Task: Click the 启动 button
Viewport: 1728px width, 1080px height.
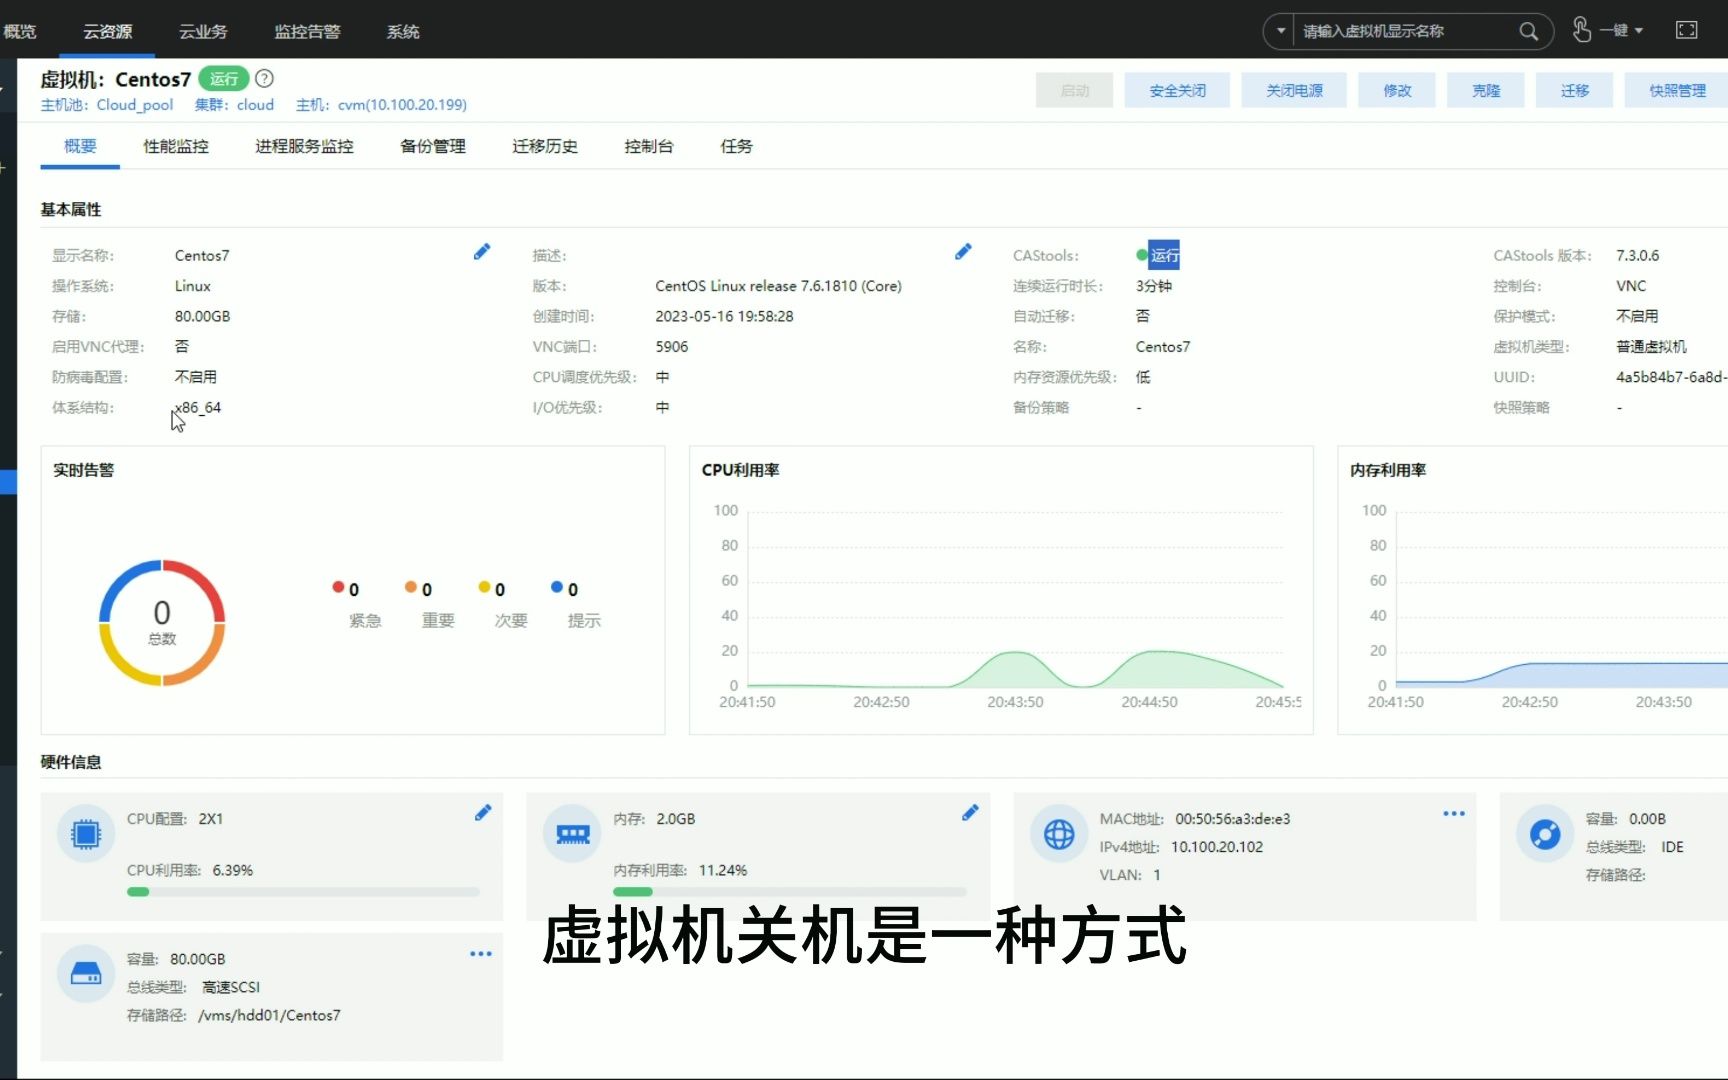Action: pos(1075,90)
